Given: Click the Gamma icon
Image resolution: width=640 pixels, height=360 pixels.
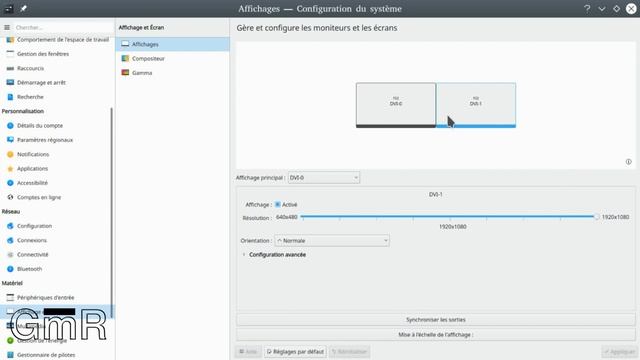Looking at the screenshot, I should pos(125,73).
